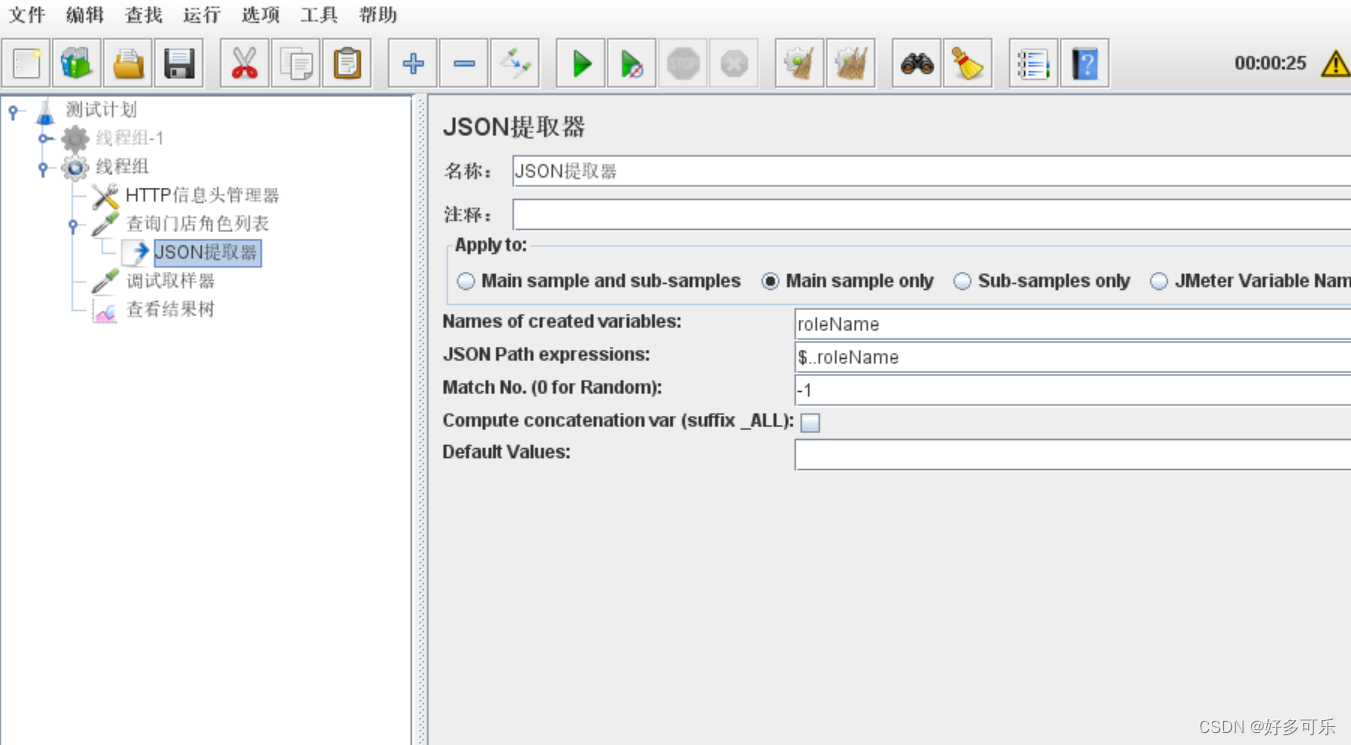Click the Clear All double-broom icon
The height and width of the screenshot is (745, 1351).
click(x=851, y=64)
